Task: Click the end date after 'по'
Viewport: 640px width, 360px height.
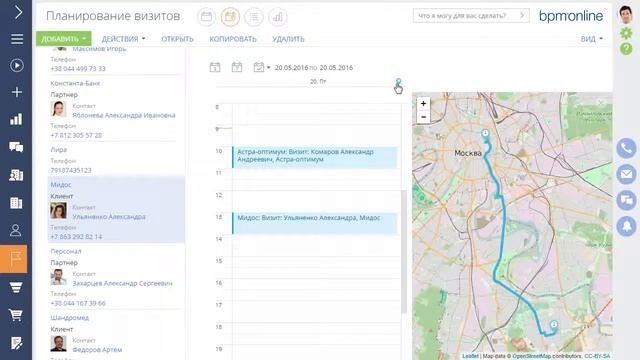Action: coord(336,67)
